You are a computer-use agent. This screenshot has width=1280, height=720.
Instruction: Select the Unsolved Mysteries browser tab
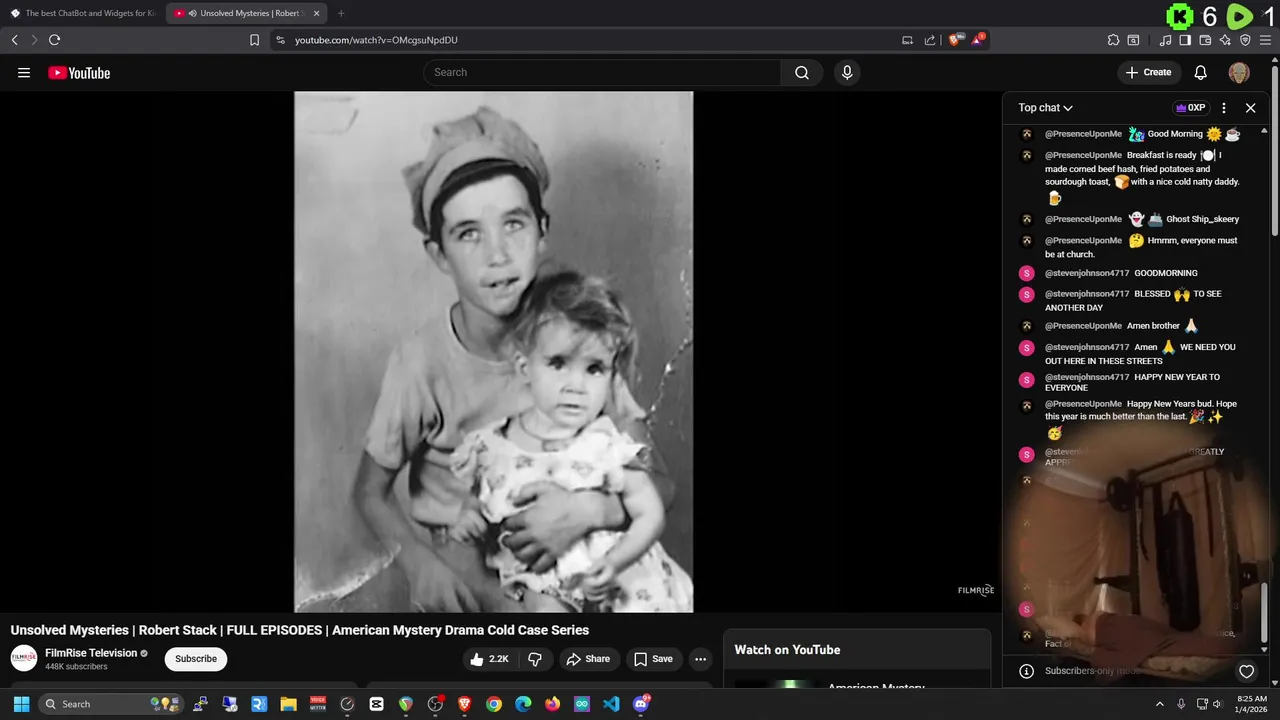(246, 13)
